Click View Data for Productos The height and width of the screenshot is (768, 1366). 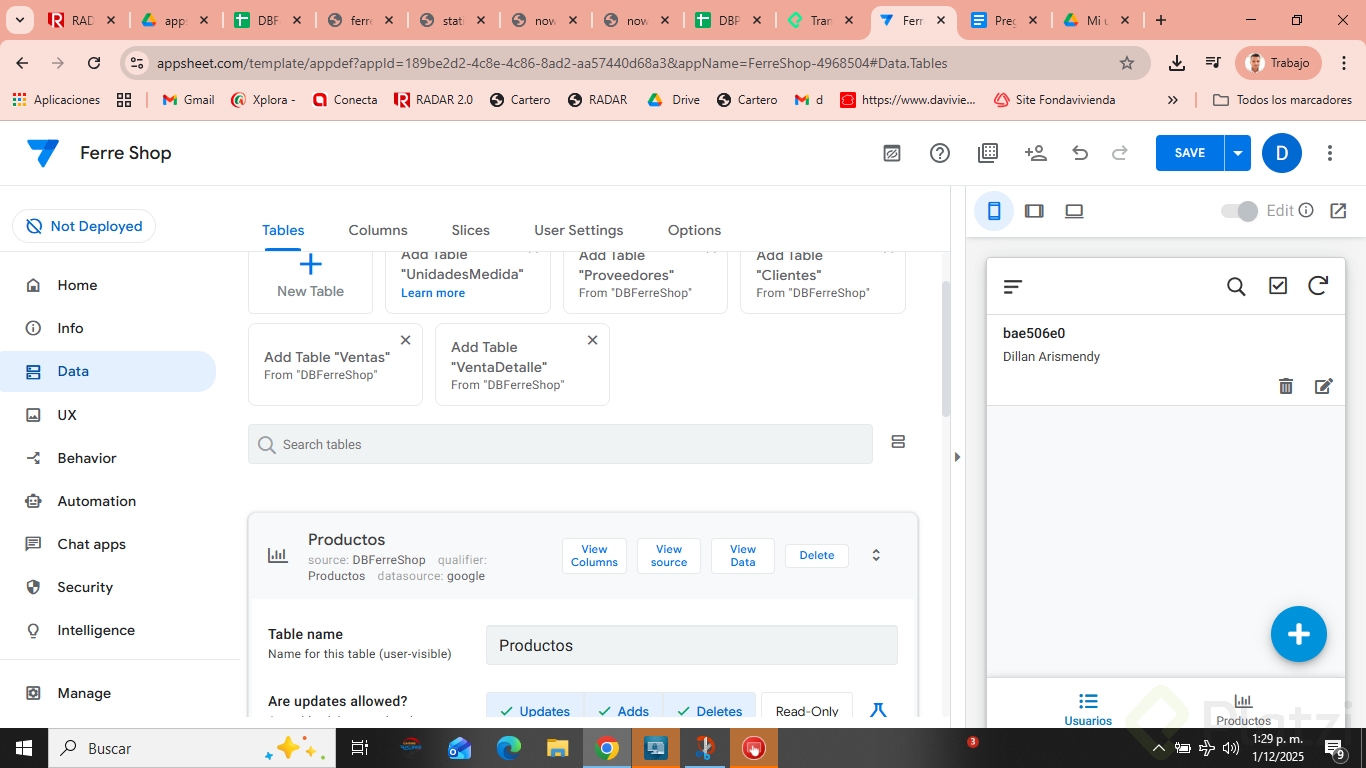tap(743, 556)
